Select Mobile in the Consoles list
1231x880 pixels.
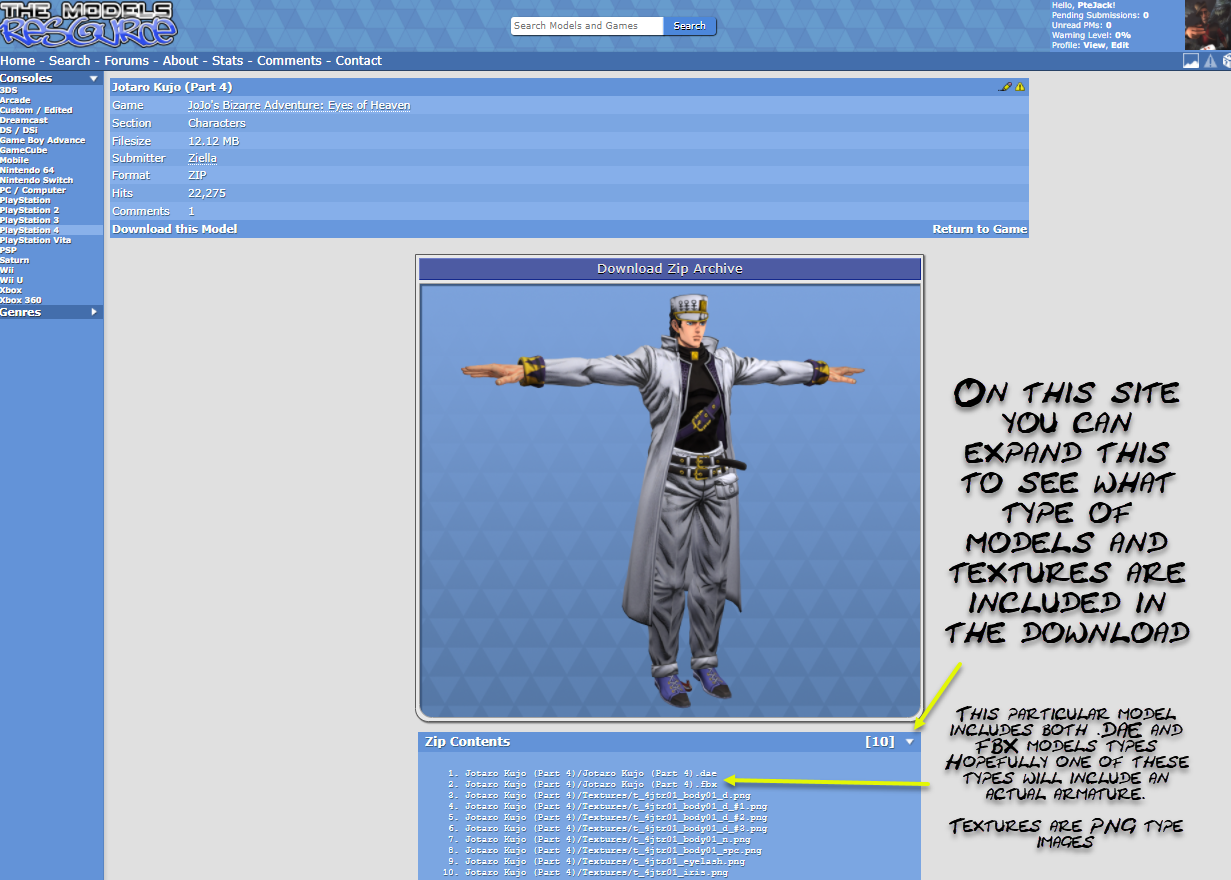(15, 160)
